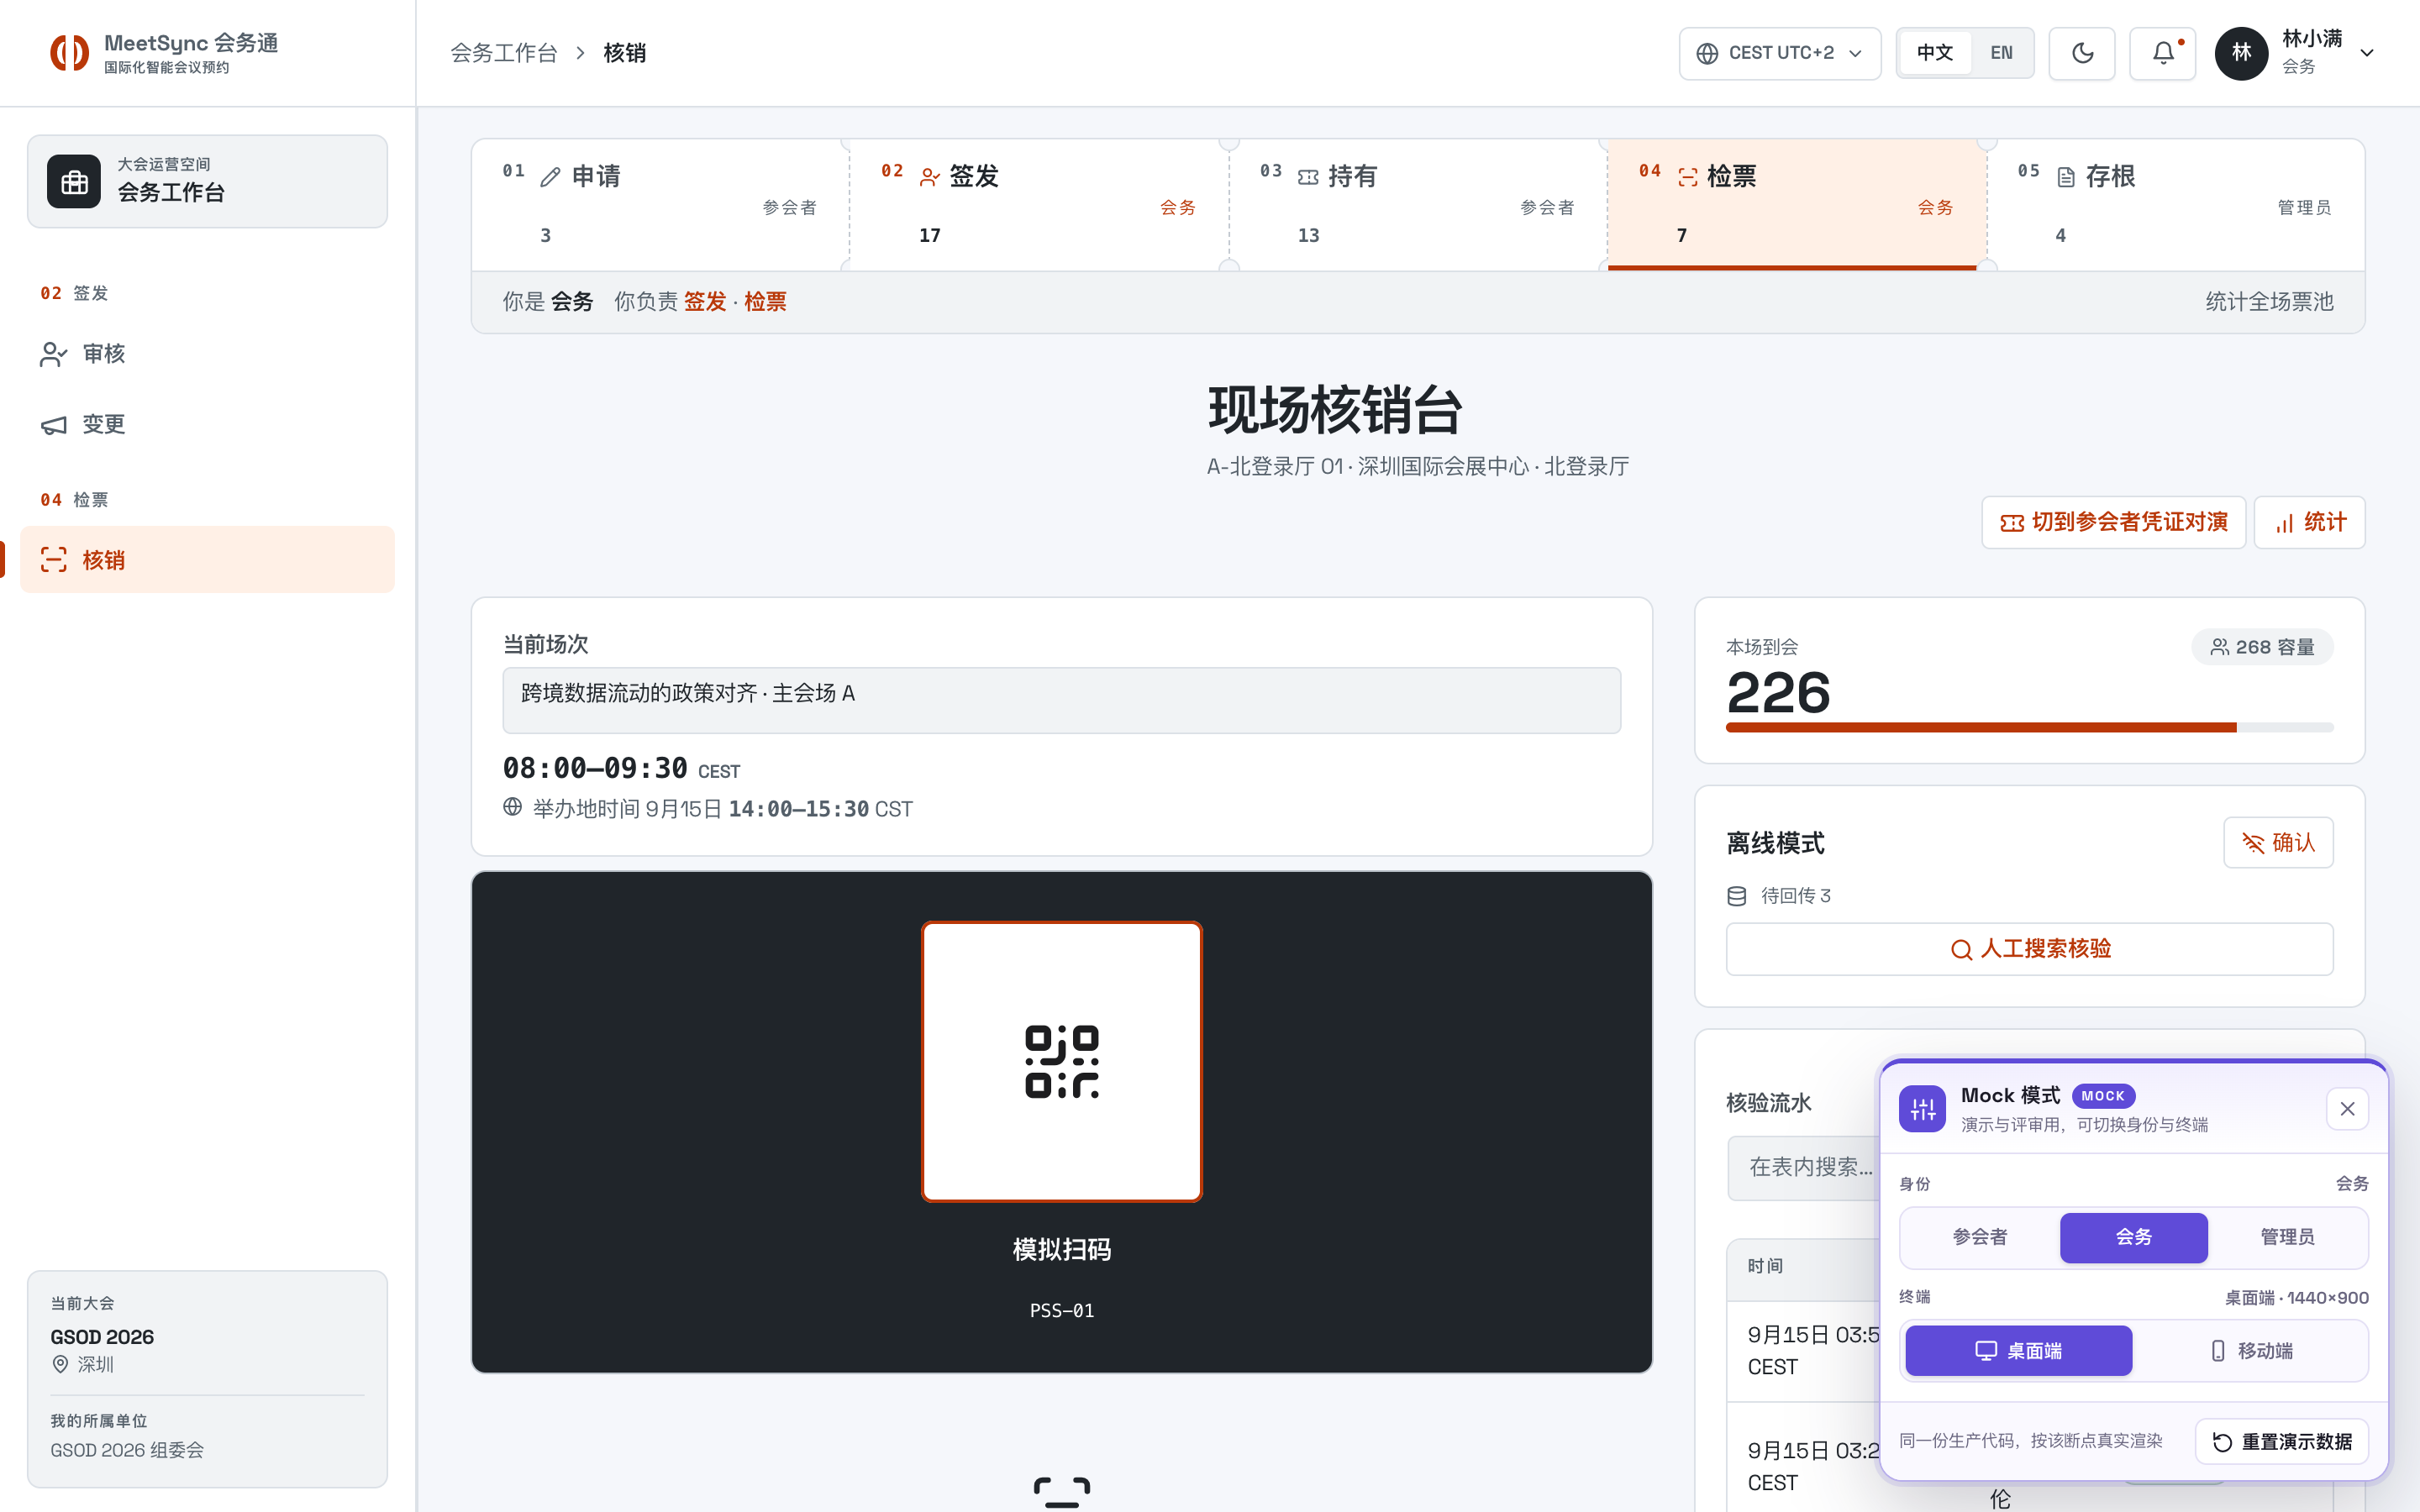Image resolution: width=2420 pixels, height=1512 pixels.
Task: Expand the 林小满 user menu chevron
Action: (x=2367, y=53)
